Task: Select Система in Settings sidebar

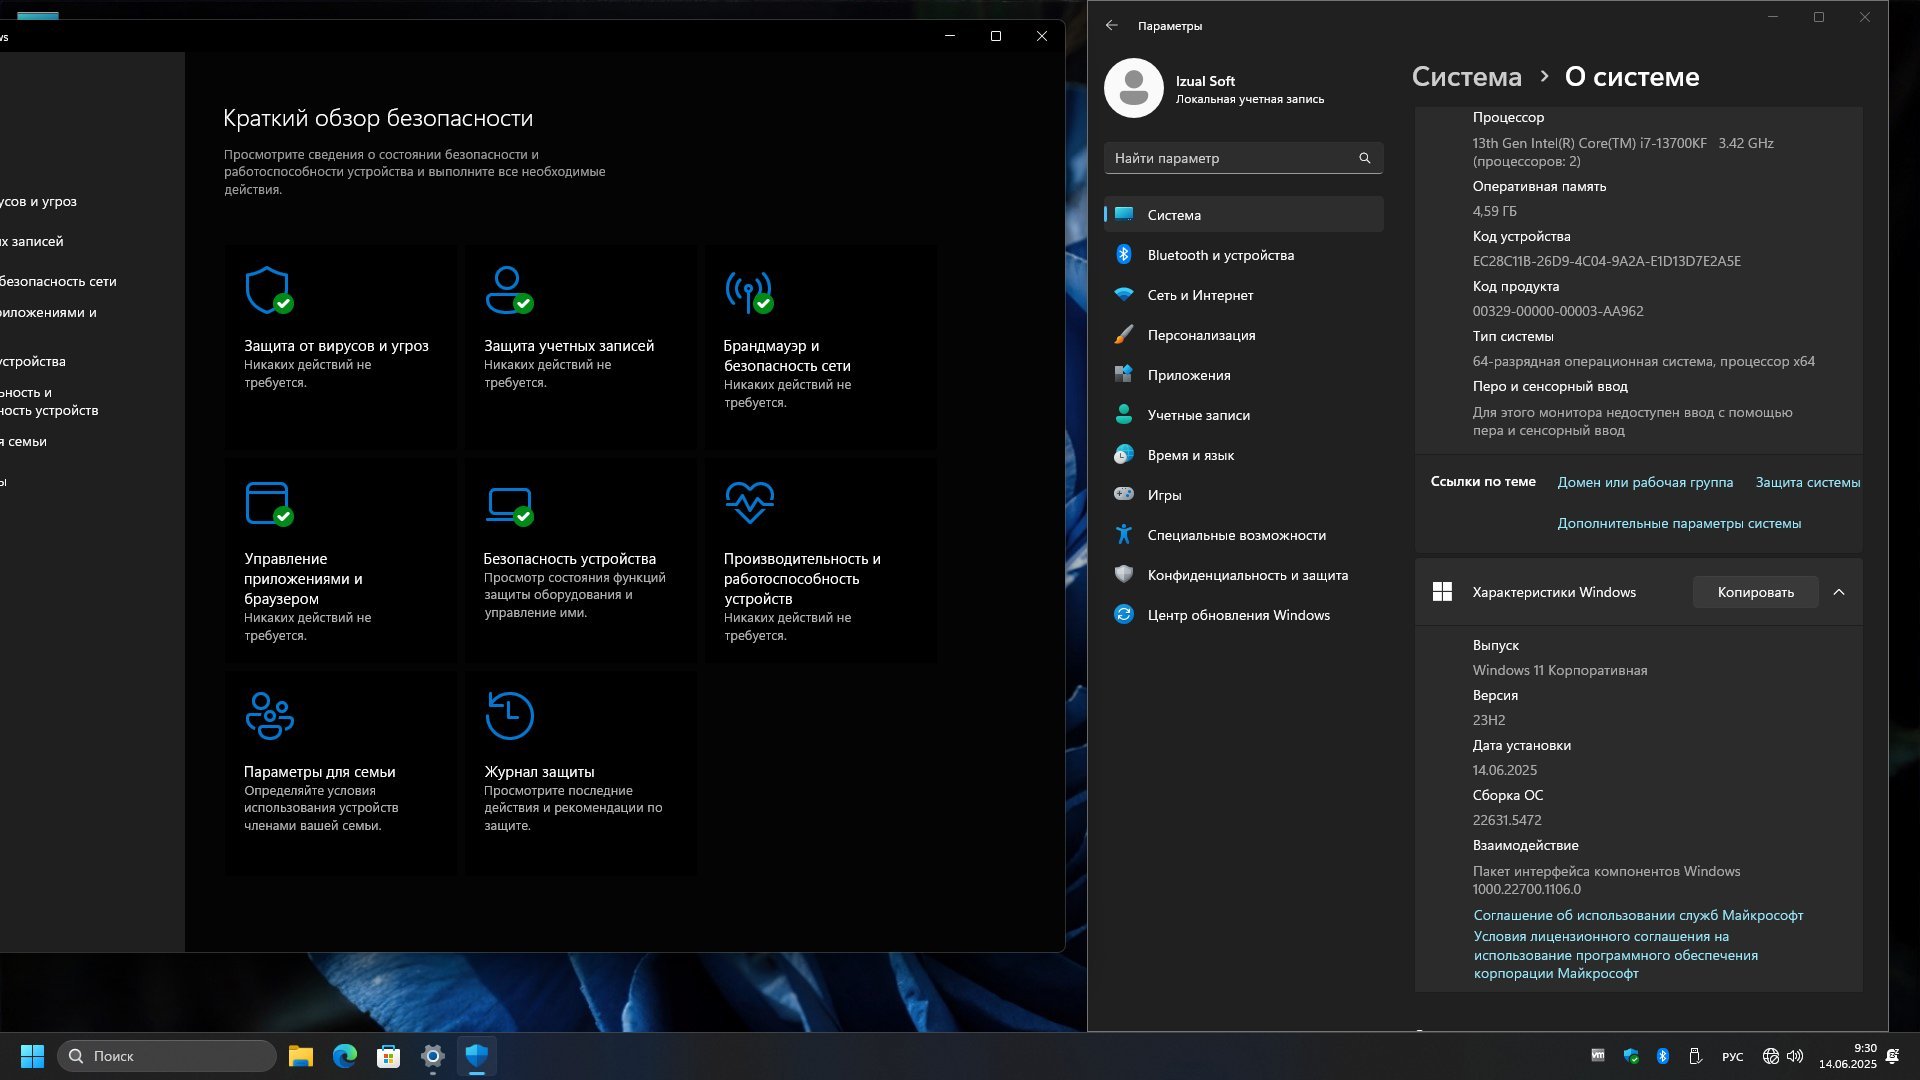Action: point(1244,215)
